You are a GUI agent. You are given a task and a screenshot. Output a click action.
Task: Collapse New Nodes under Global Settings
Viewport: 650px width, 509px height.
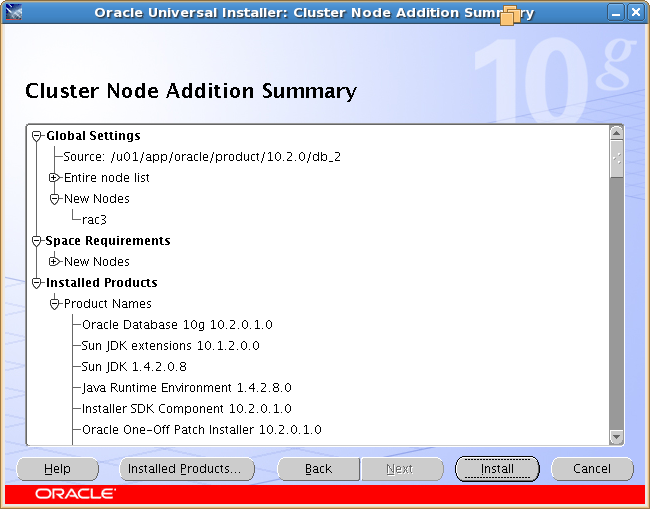click(54, 199)
